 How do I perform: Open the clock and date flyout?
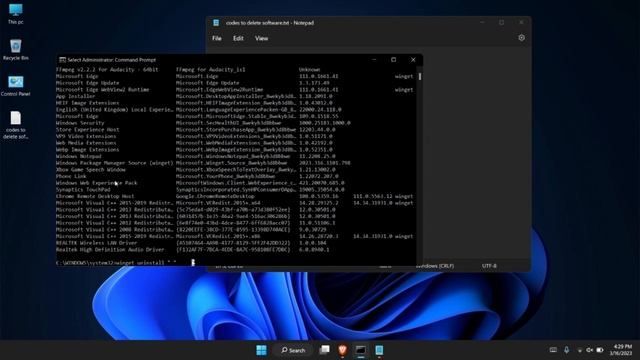[622, 350]
